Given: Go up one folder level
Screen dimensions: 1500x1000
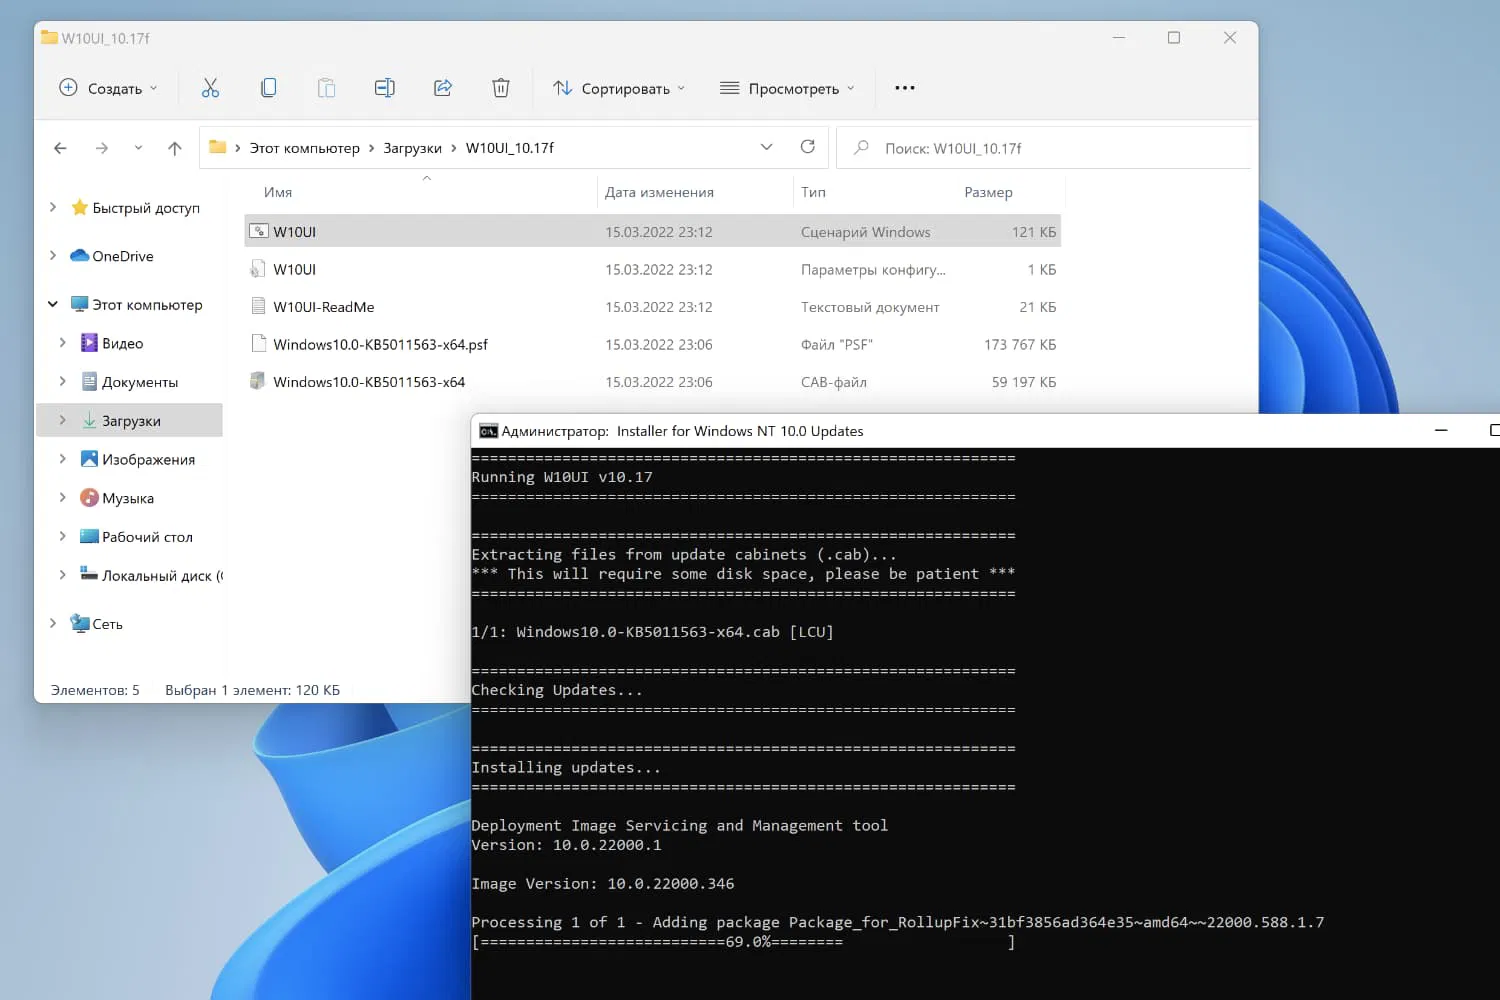Looking at the screenshot, I should [175, 148].
